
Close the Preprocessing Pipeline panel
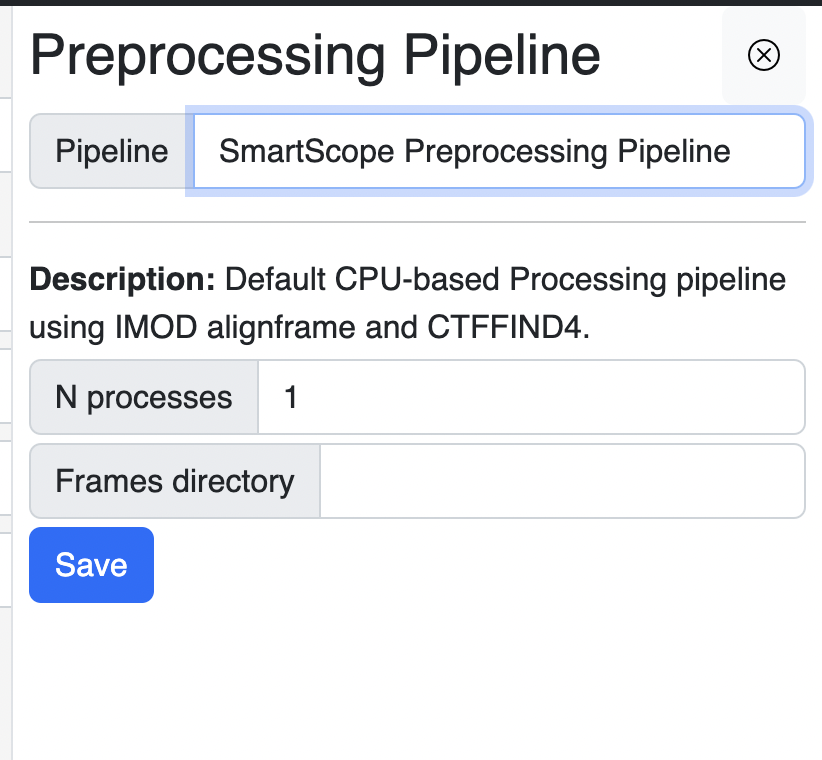764,55
